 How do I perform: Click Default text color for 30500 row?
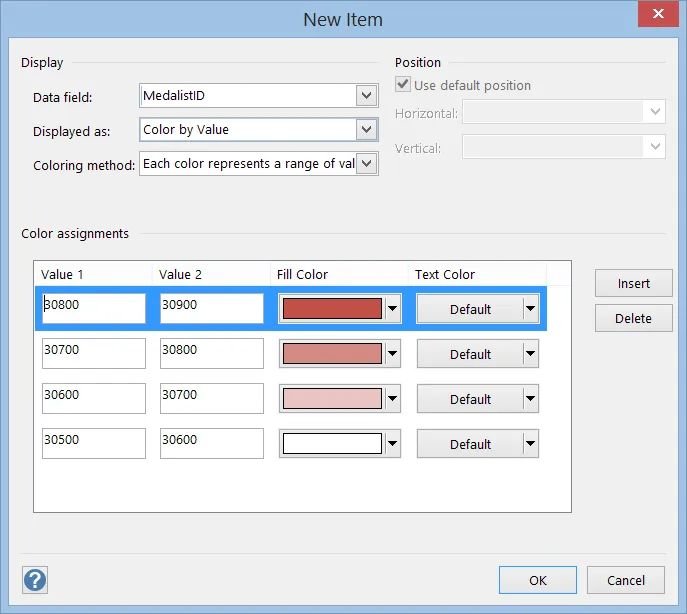point(470,444)
